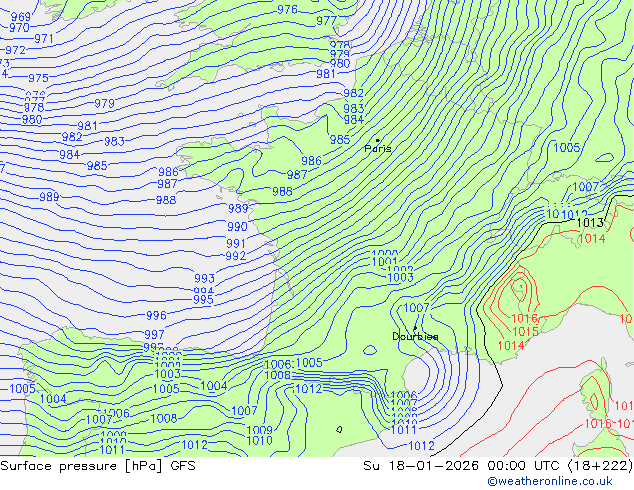Click the weatheronline.co.uk copyright link
Viewport: 634px width, 490px height.
pos(550,481)
